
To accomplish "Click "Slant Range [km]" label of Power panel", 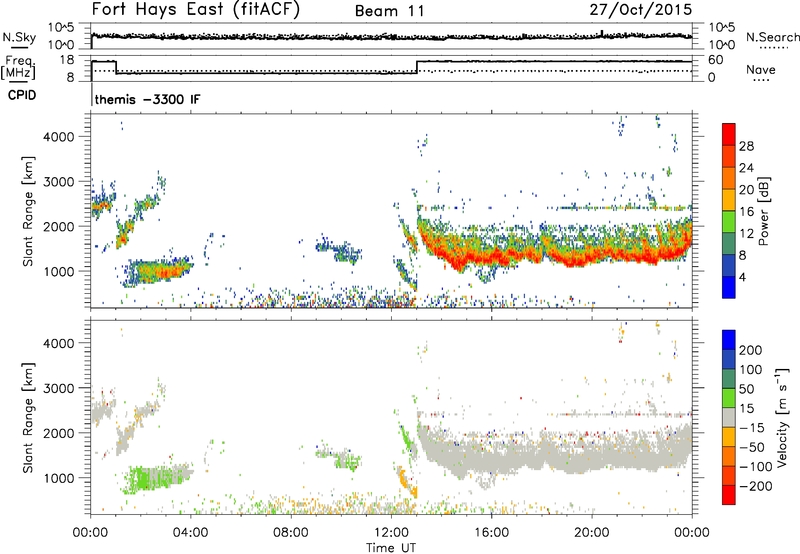I will [28, 211].
